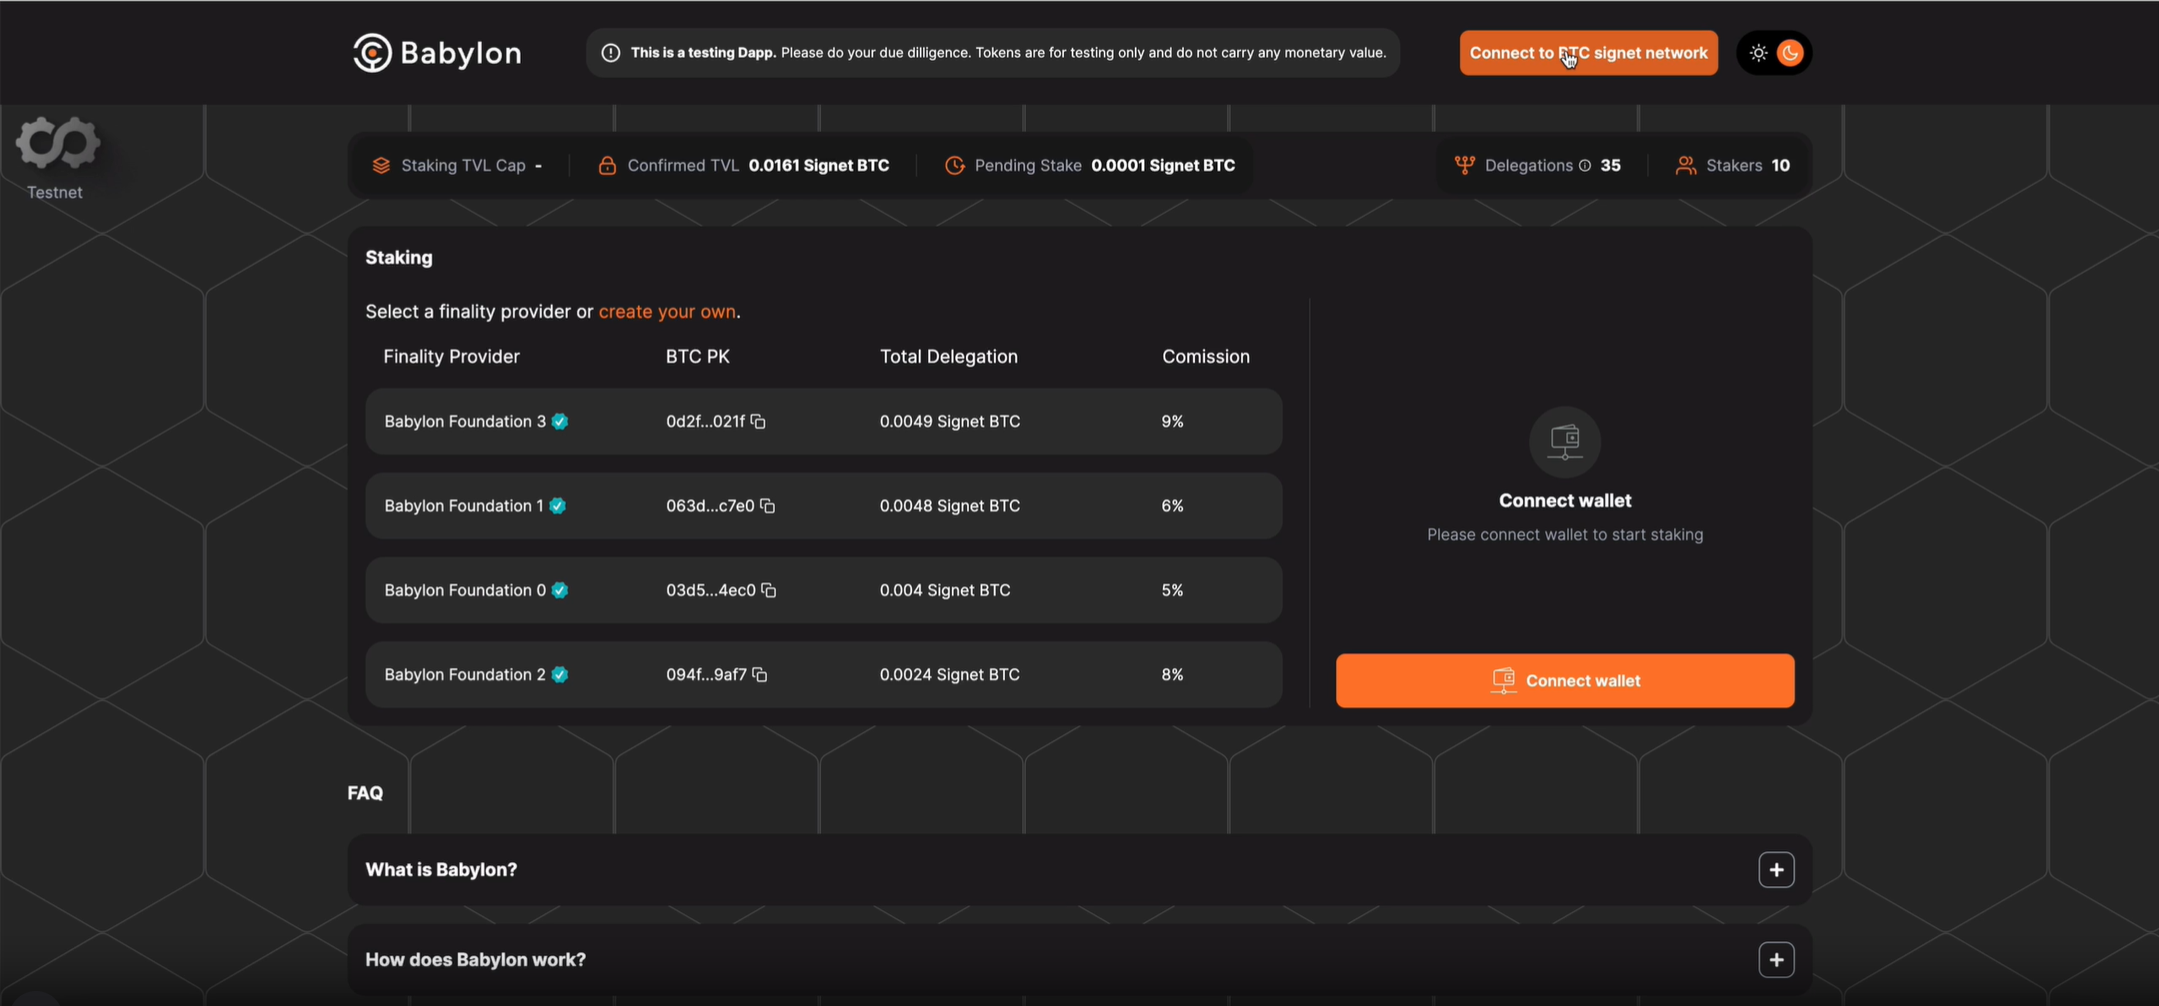The image size is (2159, 1006).
Task: Expand the How does Babylon work? FAQ
Action: click(x=1776, y=960)
